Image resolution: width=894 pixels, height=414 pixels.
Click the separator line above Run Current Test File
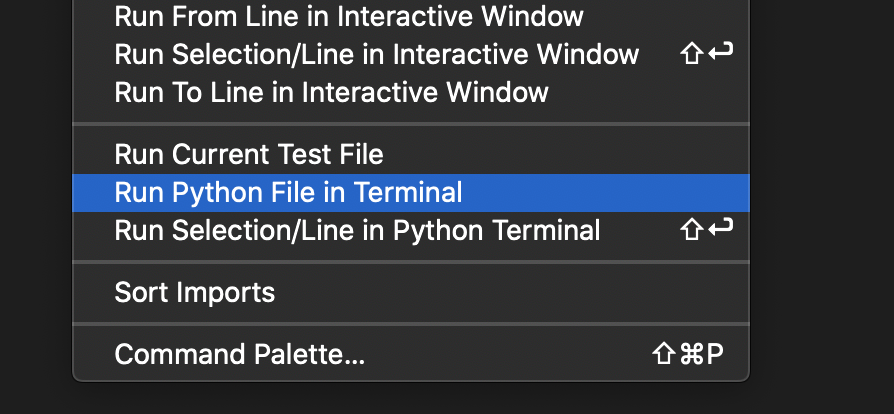coord(411,123)
